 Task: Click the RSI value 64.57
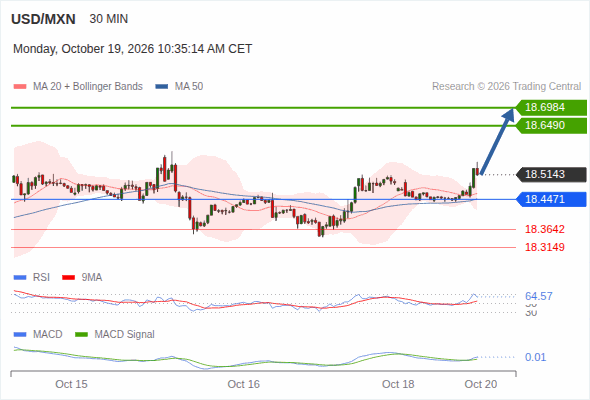coord(539,296)
